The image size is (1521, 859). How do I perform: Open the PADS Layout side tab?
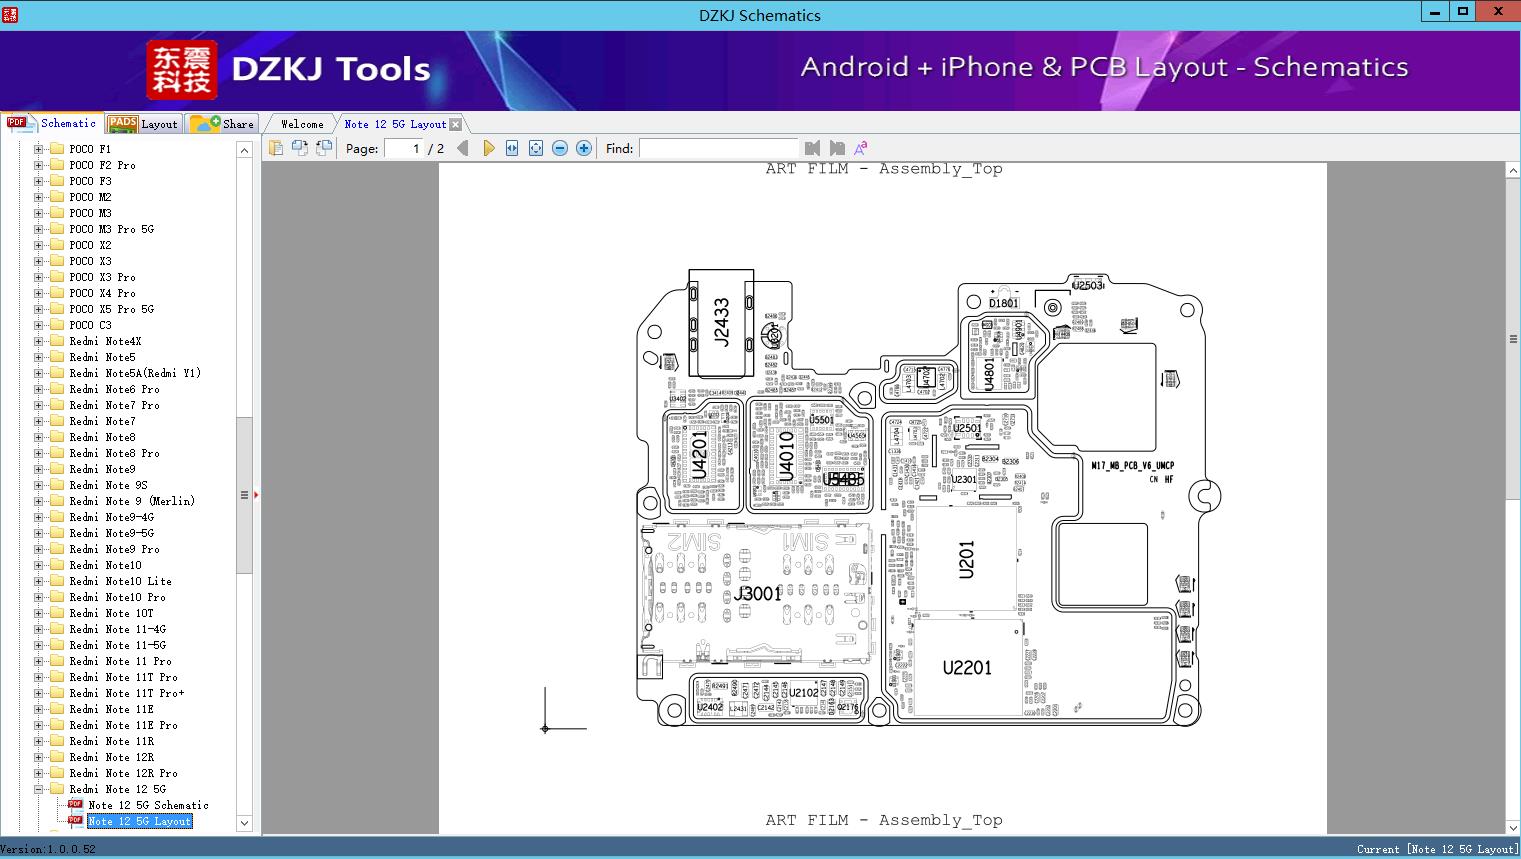[143, 123]
